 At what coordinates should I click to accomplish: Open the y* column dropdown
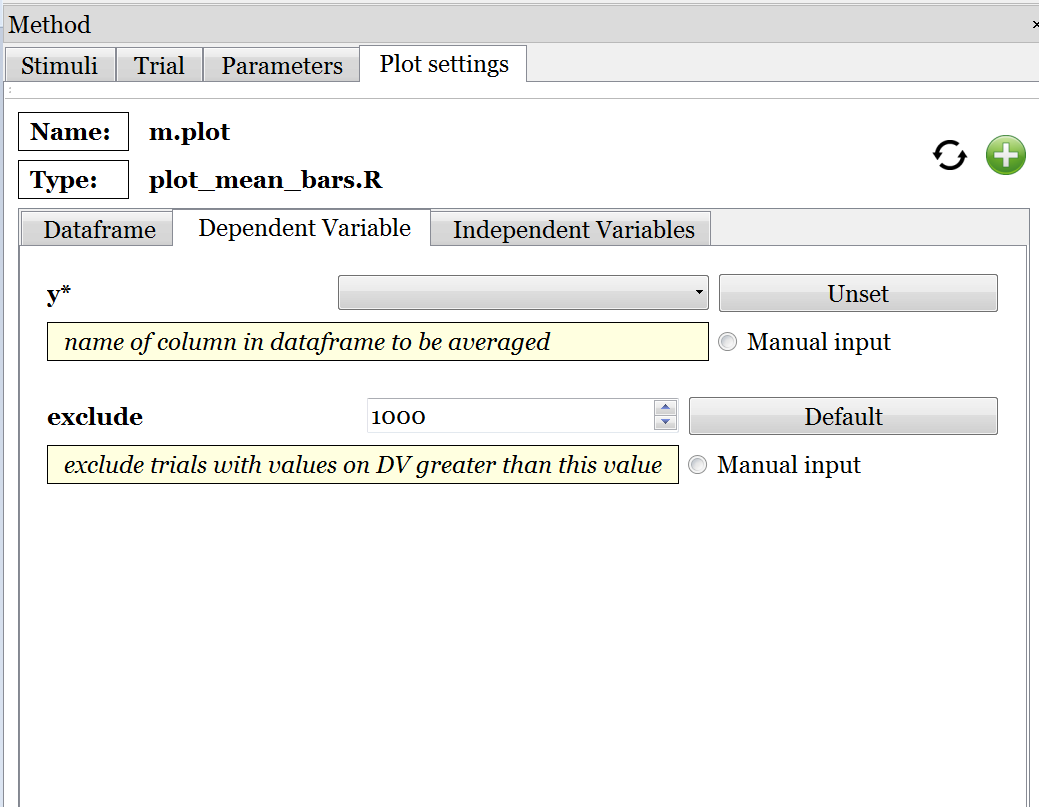click(x=523, y=293)
